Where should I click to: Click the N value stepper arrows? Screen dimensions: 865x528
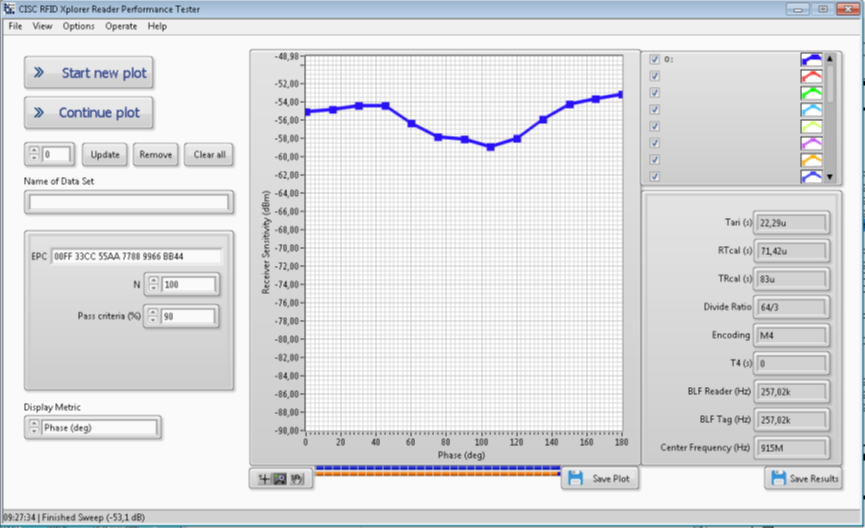153,285
